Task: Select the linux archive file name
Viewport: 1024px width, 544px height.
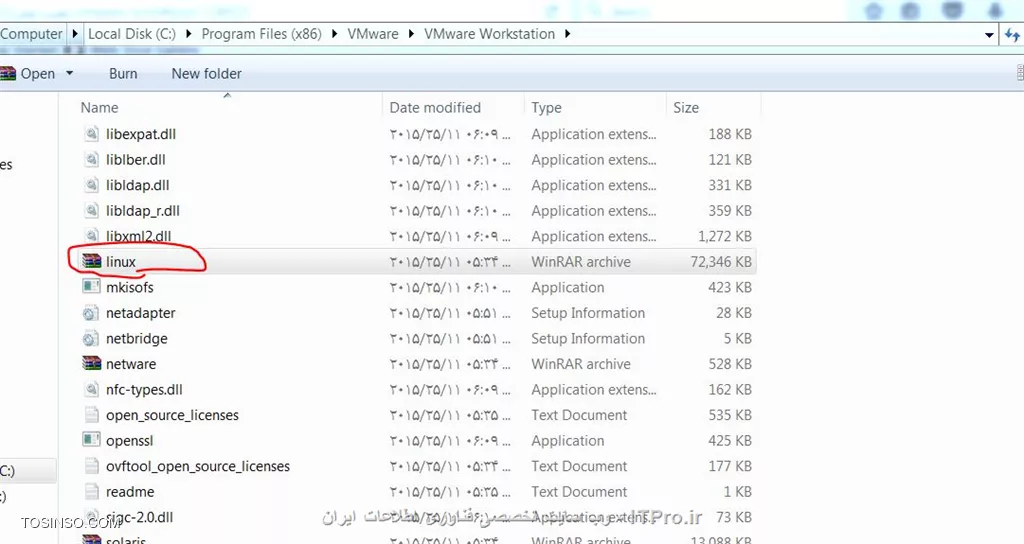Action: 121,261
